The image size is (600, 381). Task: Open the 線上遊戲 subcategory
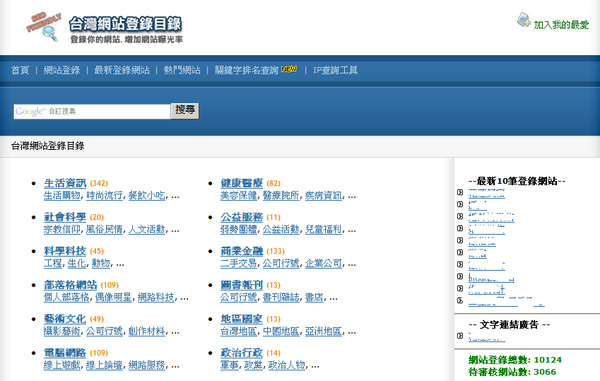click(62, 365)
